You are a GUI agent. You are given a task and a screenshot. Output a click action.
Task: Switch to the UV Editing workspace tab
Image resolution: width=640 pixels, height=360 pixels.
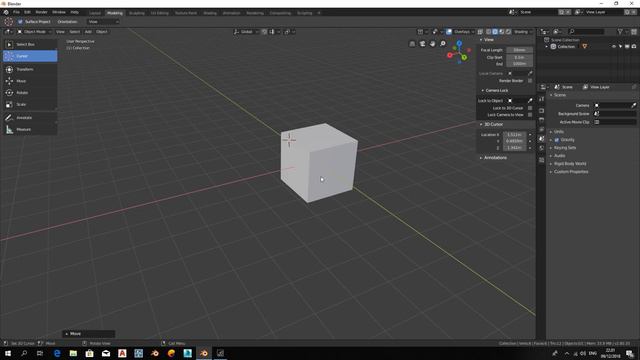(160, 13)
